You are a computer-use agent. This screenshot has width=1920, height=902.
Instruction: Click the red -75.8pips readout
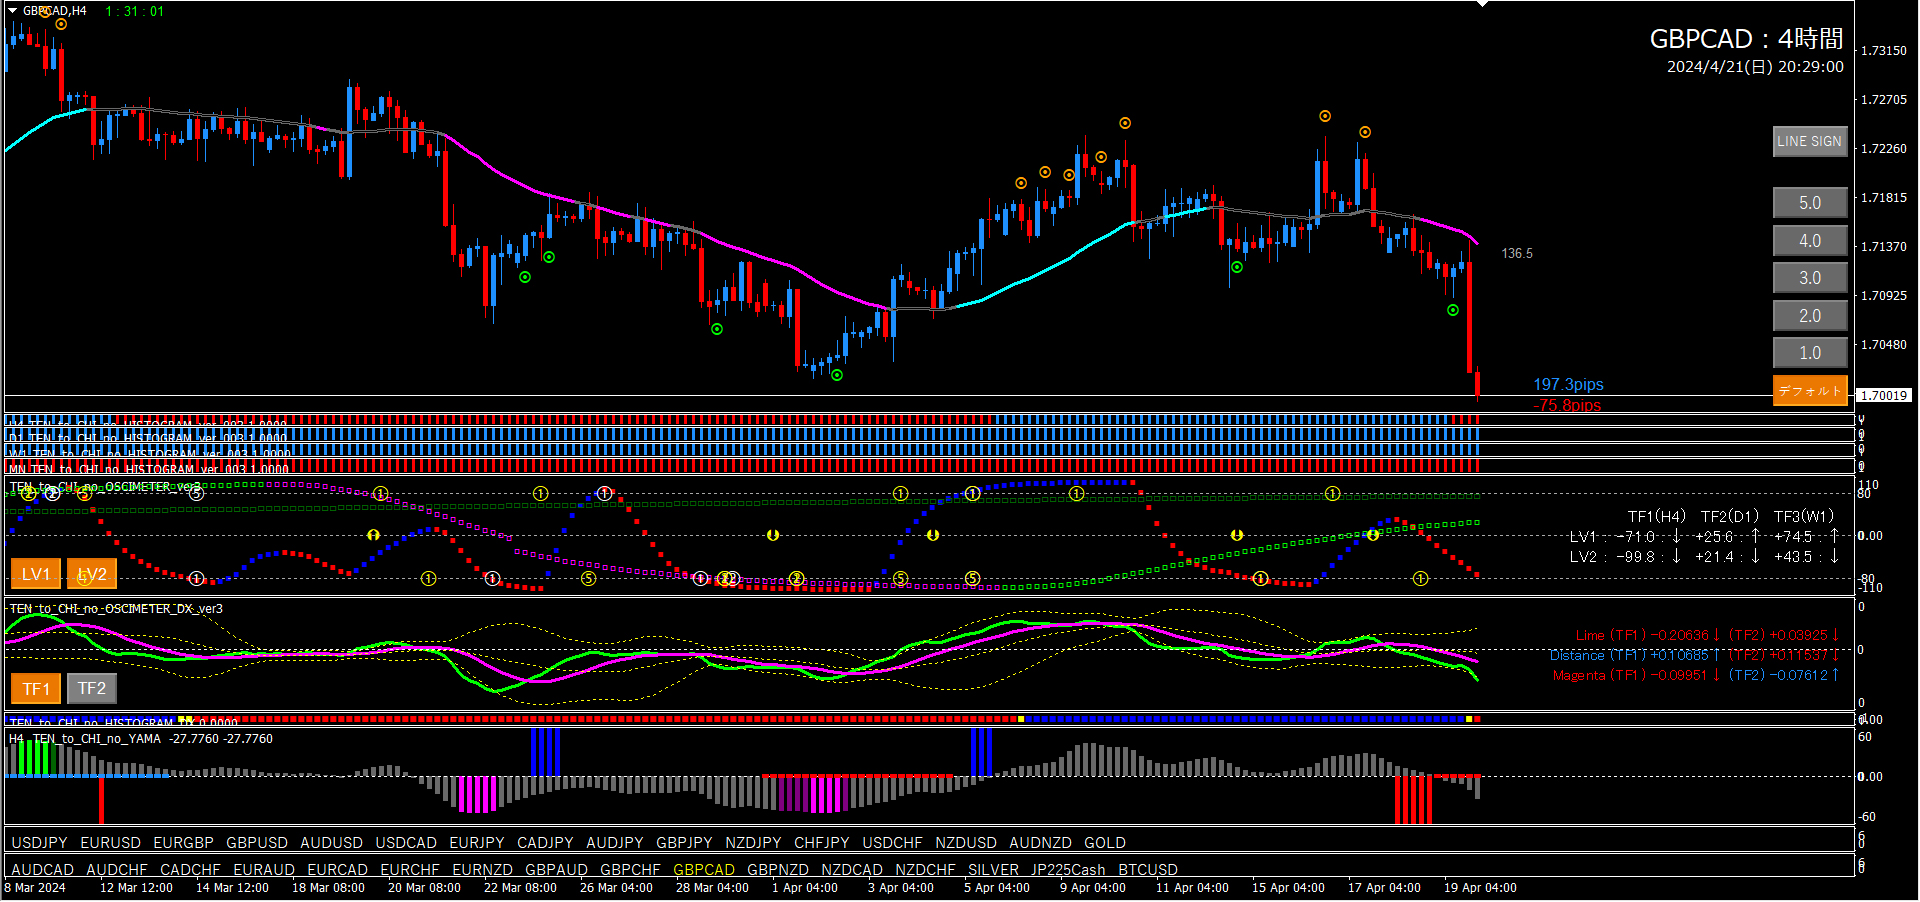1567,405
